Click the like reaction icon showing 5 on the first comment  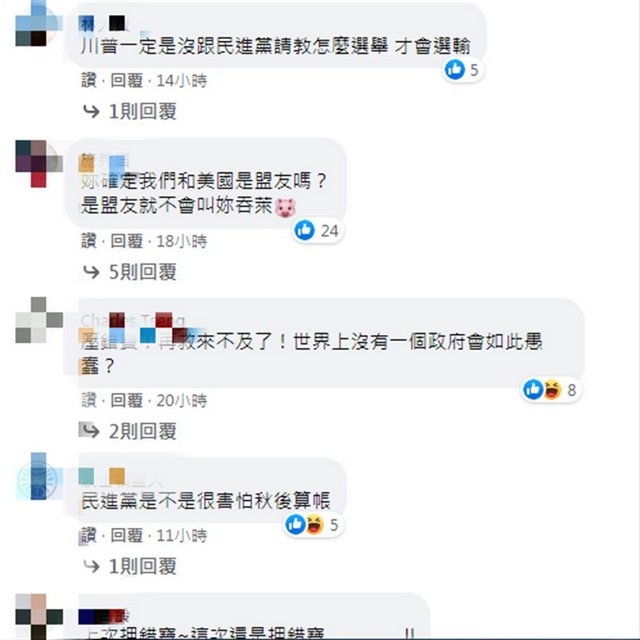click(454, 69)
